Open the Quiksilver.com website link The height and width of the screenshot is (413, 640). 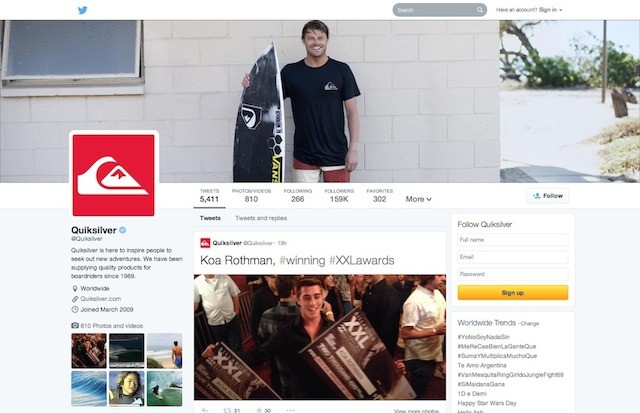pos(100,299)
